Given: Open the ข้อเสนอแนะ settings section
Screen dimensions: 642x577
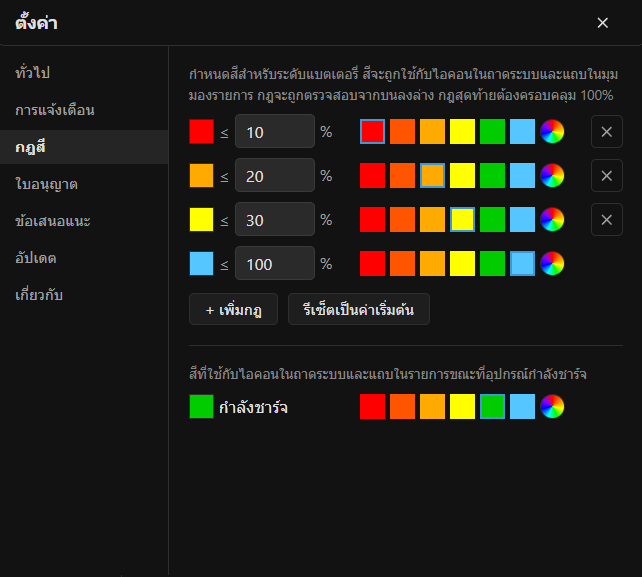Looking at the screenshot, I should click(x=84, y=221).
